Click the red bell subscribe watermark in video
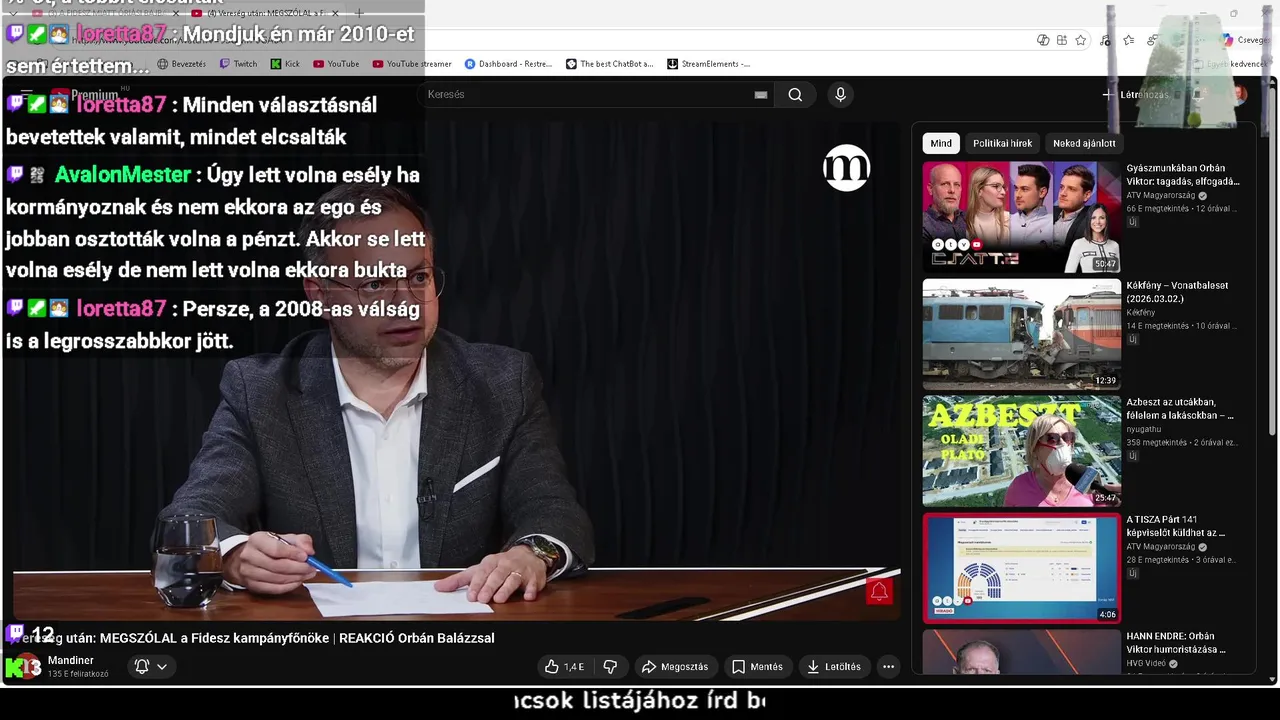Image resolution: width=1280 pixels, height=720 pixels. (879, 592)
